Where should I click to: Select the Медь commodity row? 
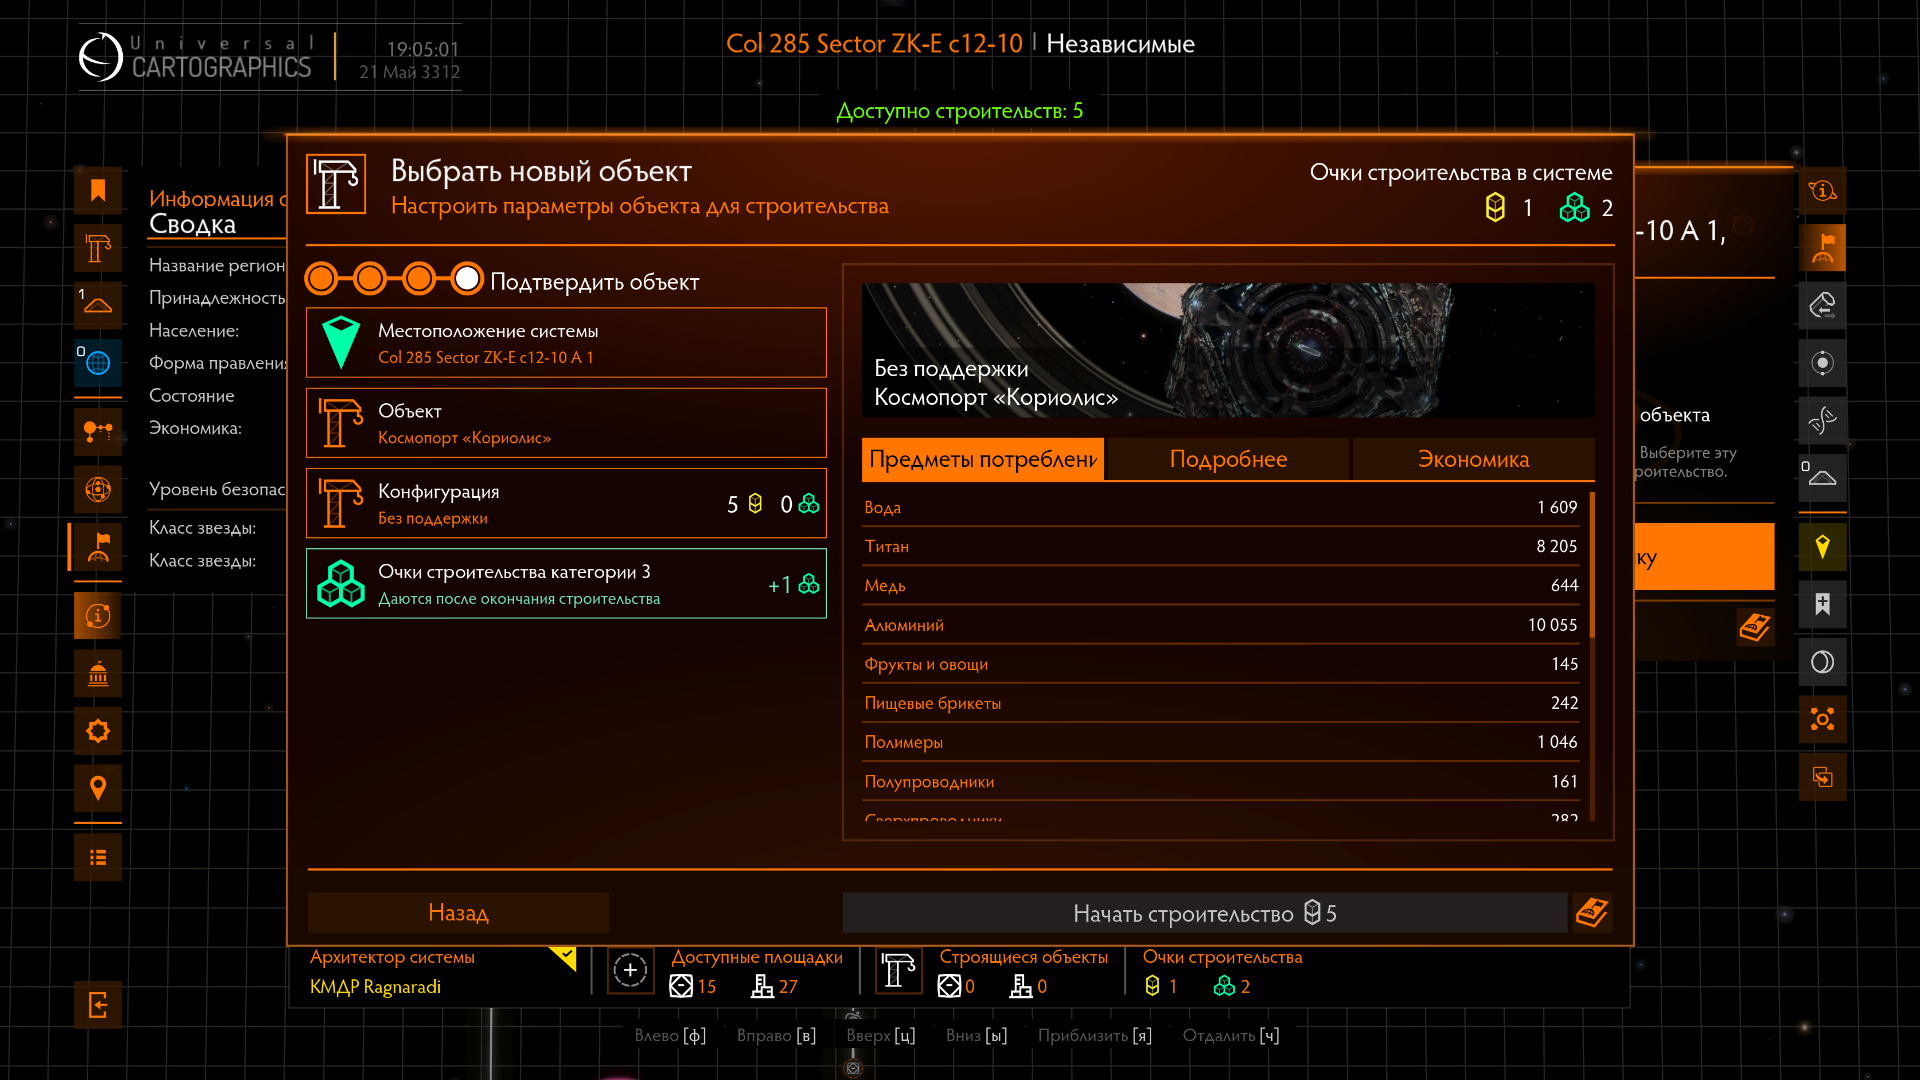click(x=1221, y=585)
